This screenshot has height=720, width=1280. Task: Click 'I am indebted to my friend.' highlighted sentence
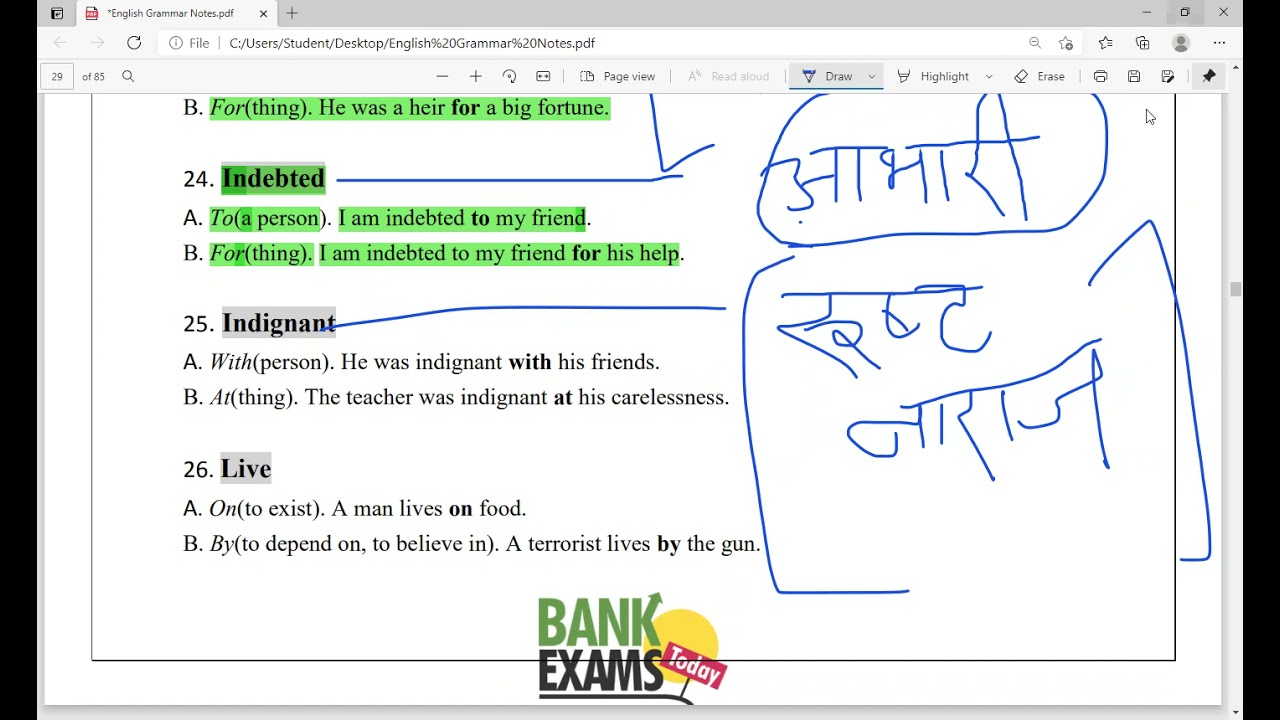pos(464,218)
